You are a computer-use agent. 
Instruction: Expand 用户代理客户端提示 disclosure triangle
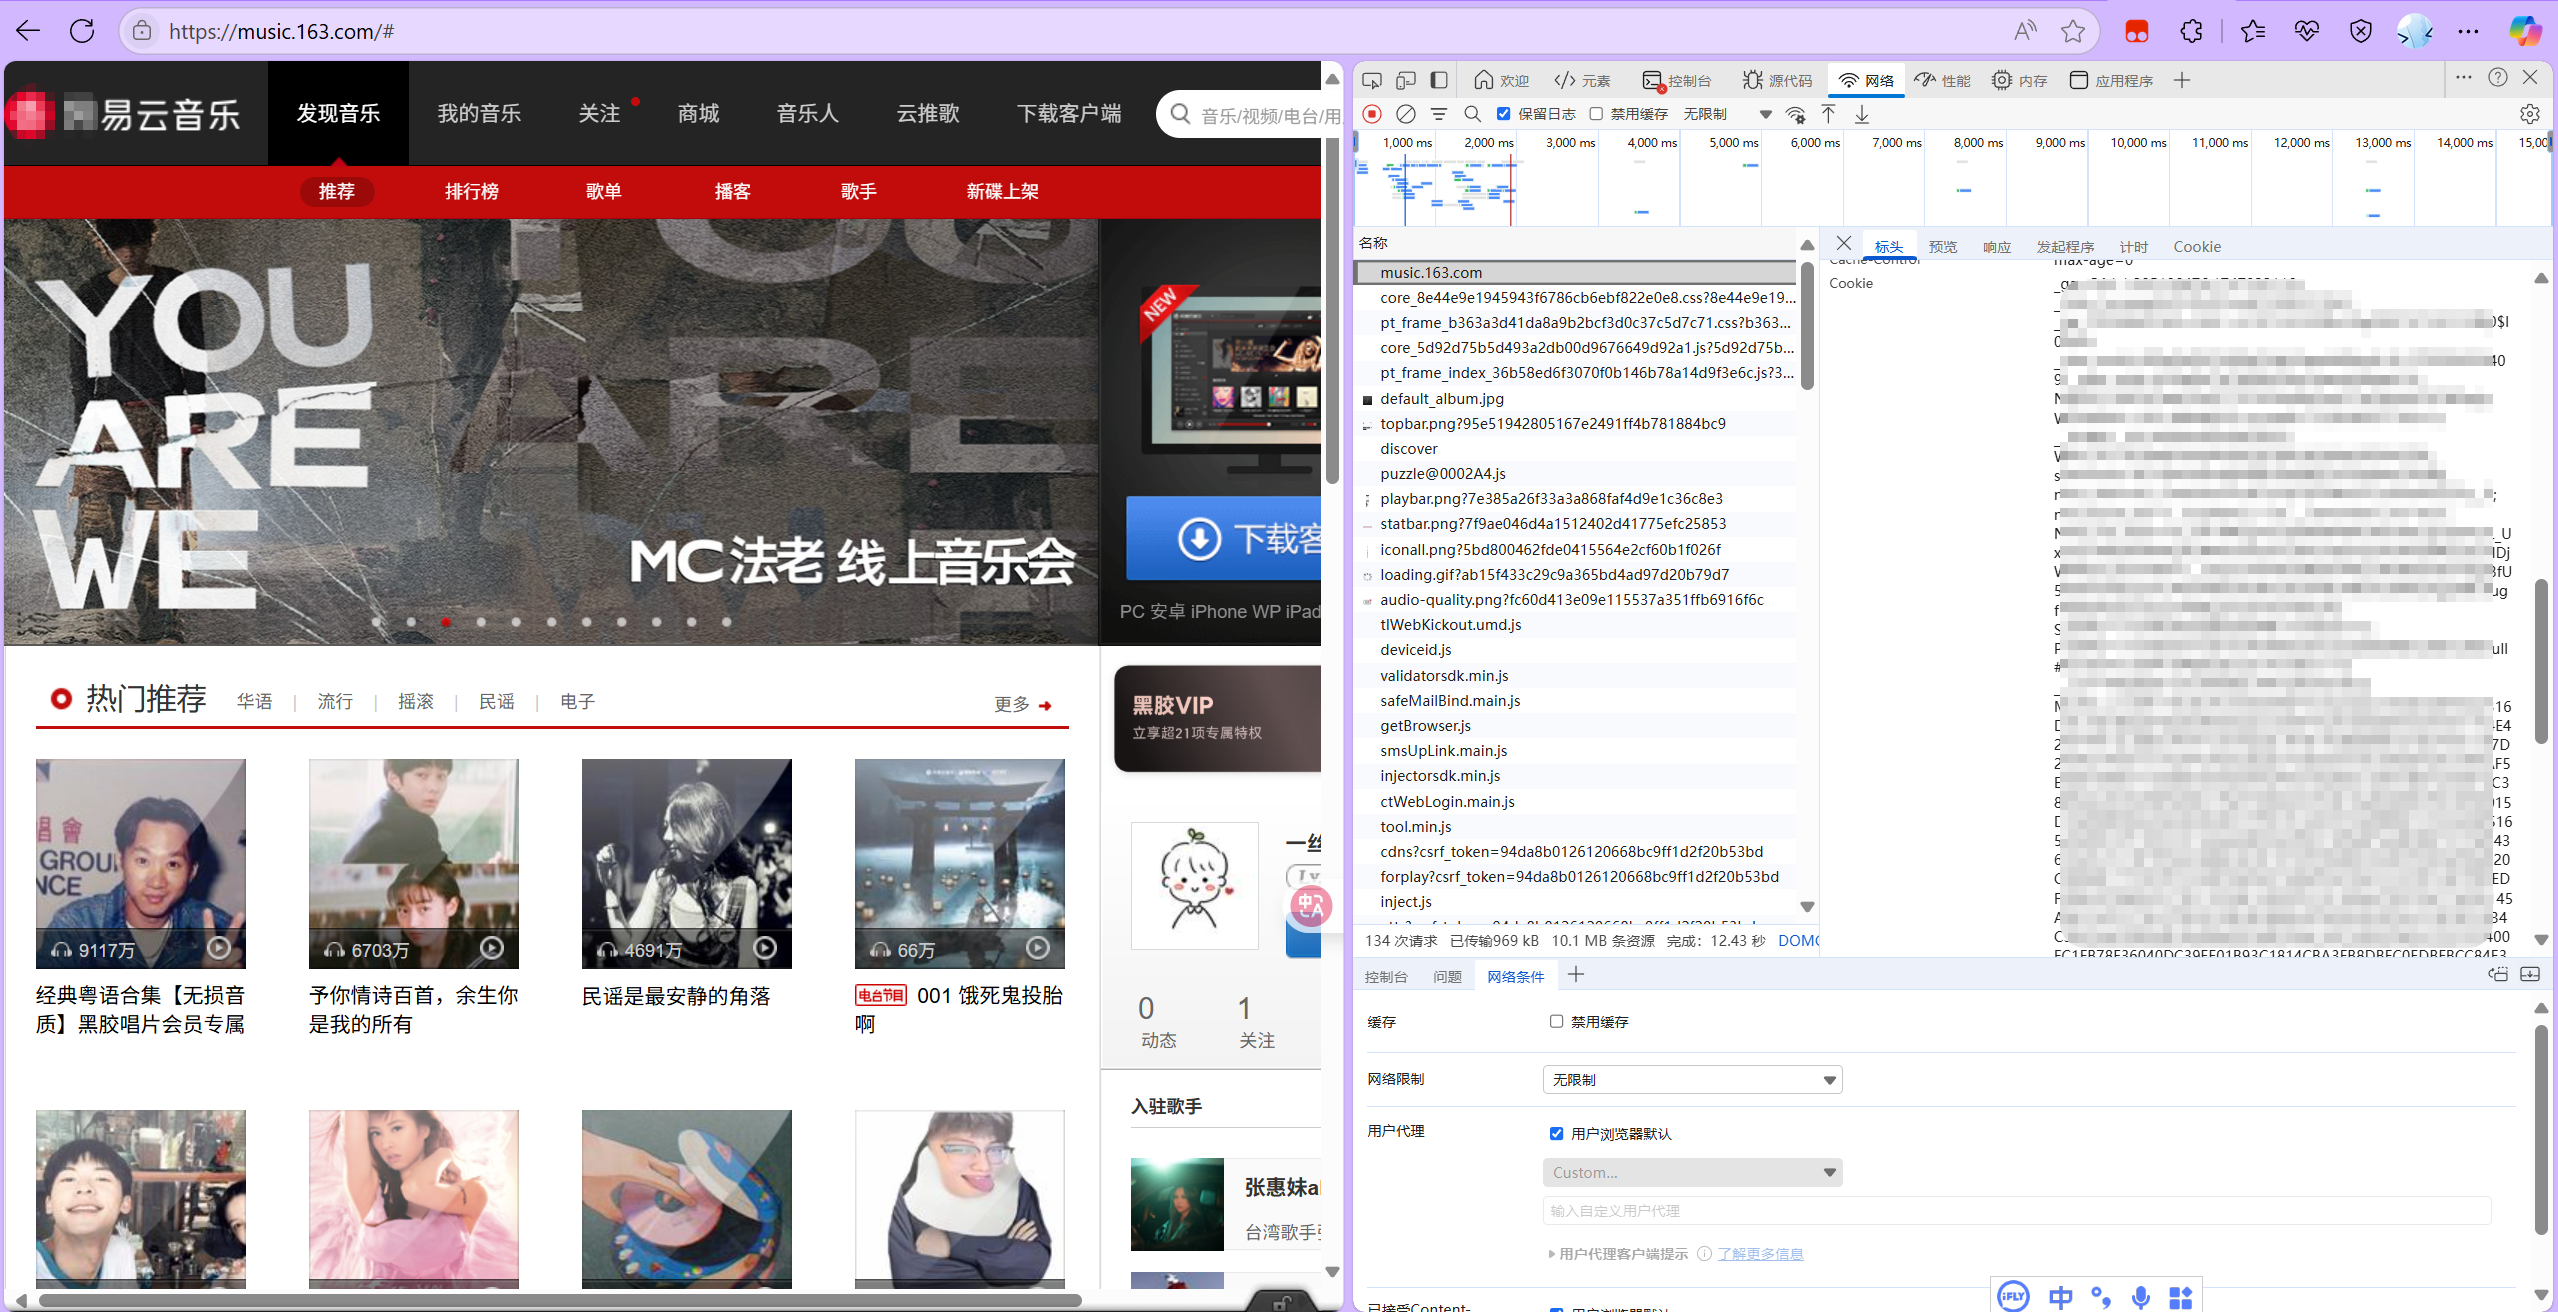(x=1552, y=1254)
